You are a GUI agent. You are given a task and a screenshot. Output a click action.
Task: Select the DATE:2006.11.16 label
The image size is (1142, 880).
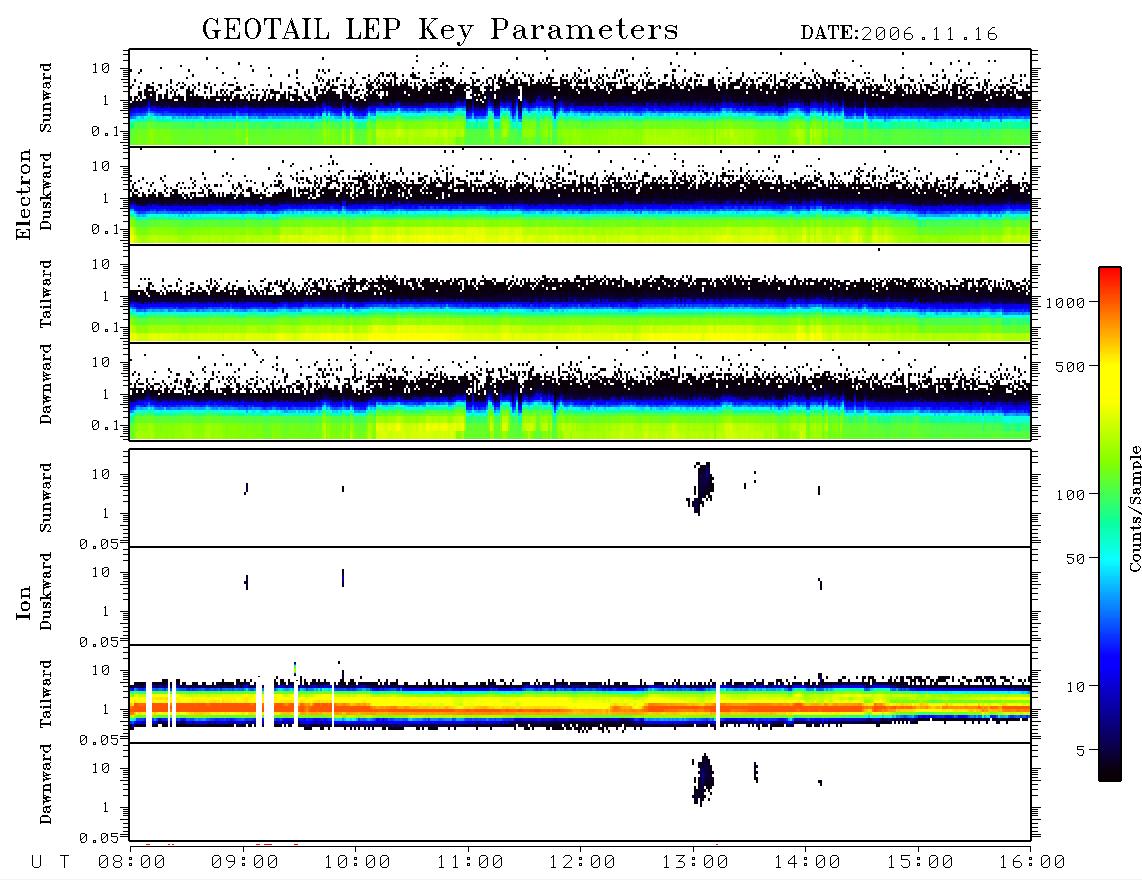[x=899, y=34]
